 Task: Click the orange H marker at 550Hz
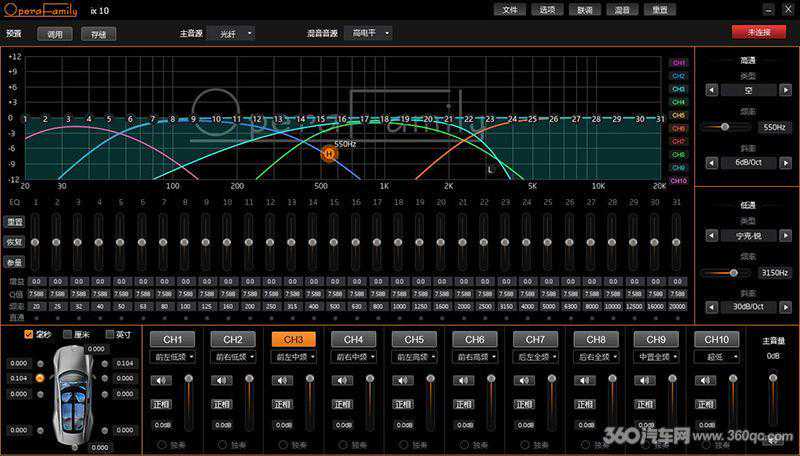tap(328, 153)
